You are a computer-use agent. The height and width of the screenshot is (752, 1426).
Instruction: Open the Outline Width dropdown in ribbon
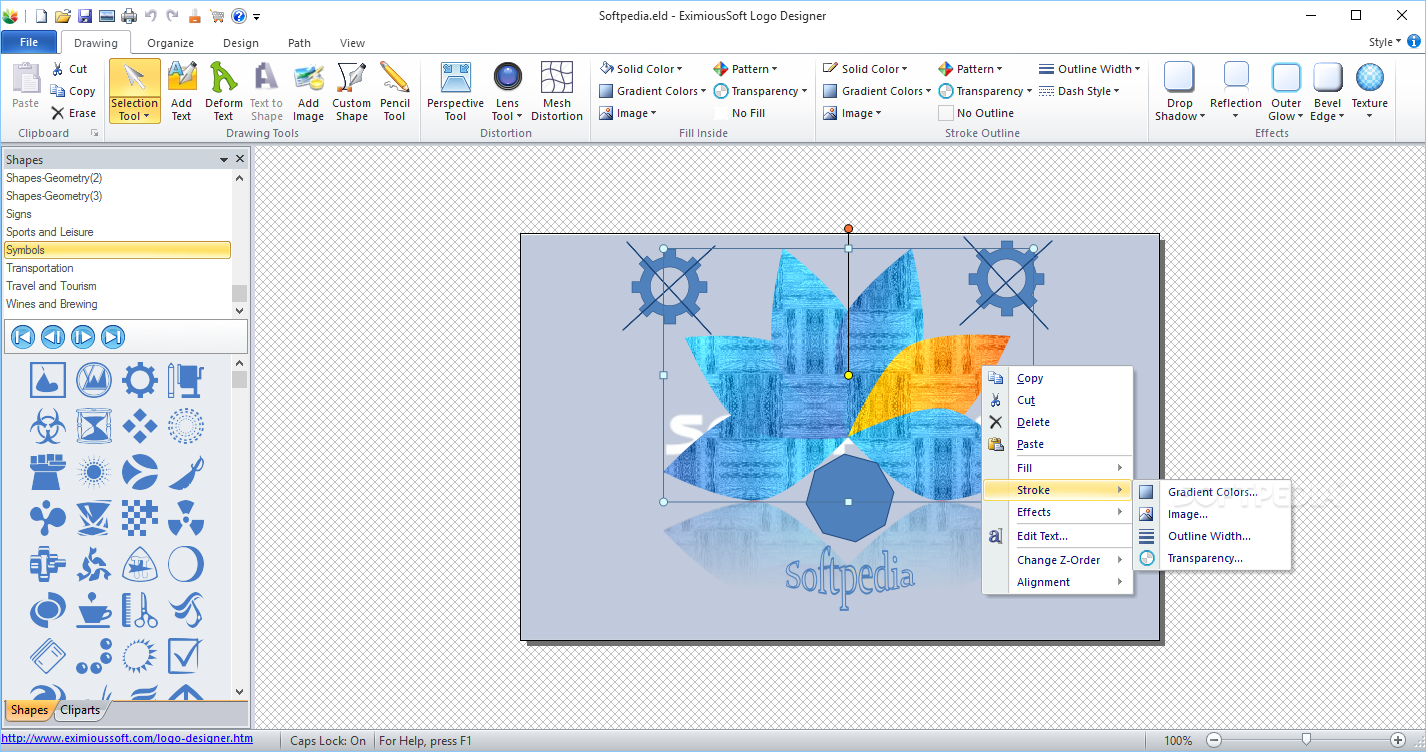(x=1090, y=69)
